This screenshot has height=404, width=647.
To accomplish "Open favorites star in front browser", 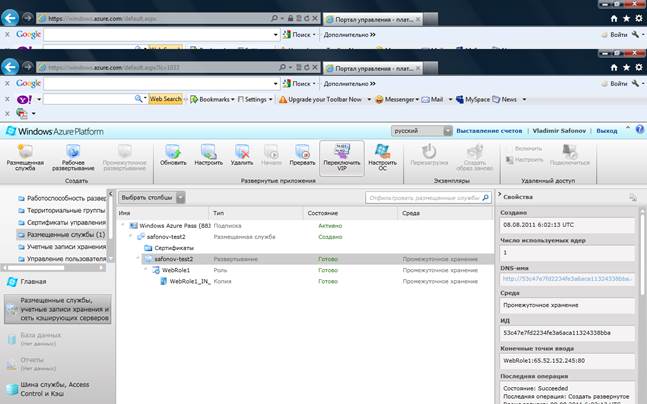I will [626, 67].
